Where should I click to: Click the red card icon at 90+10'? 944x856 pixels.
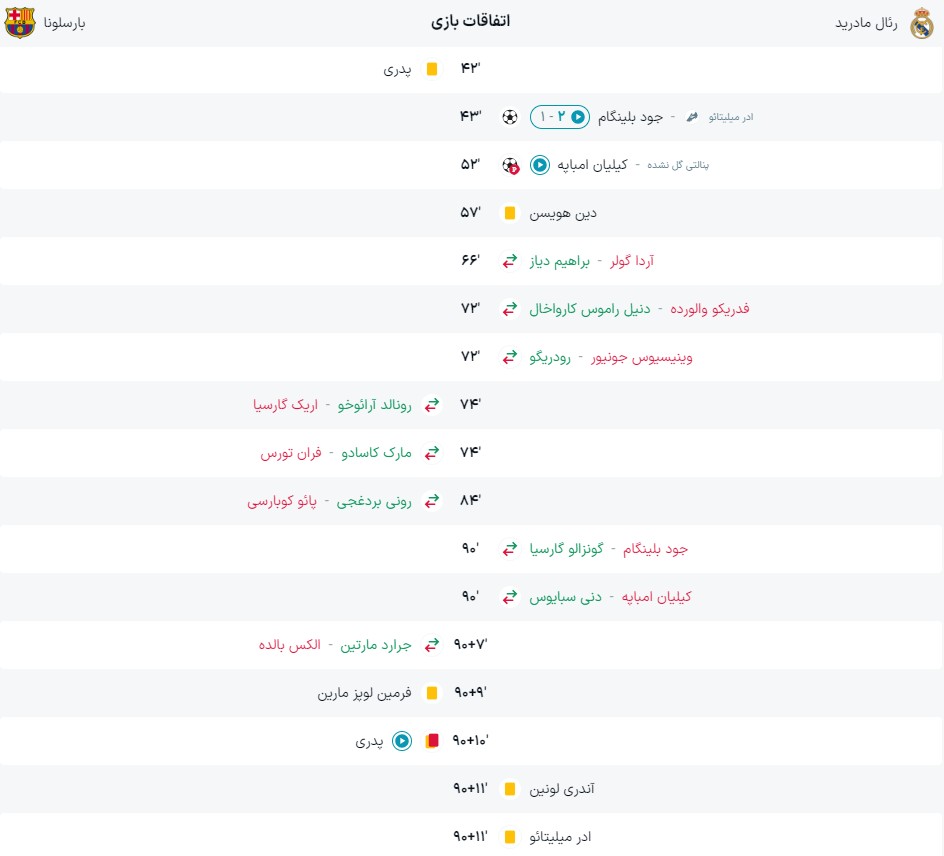click(x=432, y=741)
